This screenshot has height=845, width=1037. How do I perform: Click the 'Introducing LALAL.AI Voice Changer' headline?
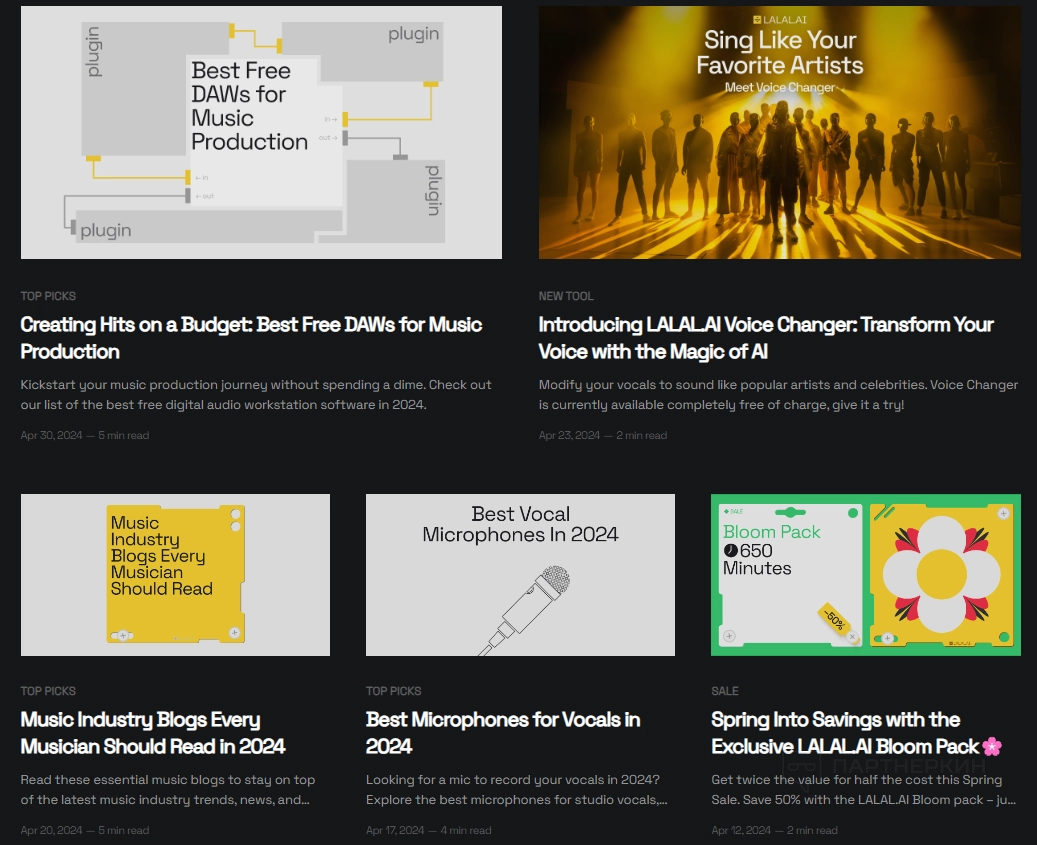pos(766,338)
